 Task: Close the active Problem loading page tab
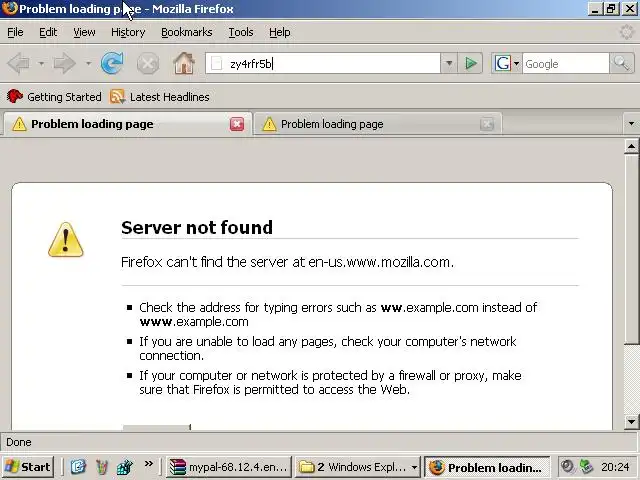point(237,124)
